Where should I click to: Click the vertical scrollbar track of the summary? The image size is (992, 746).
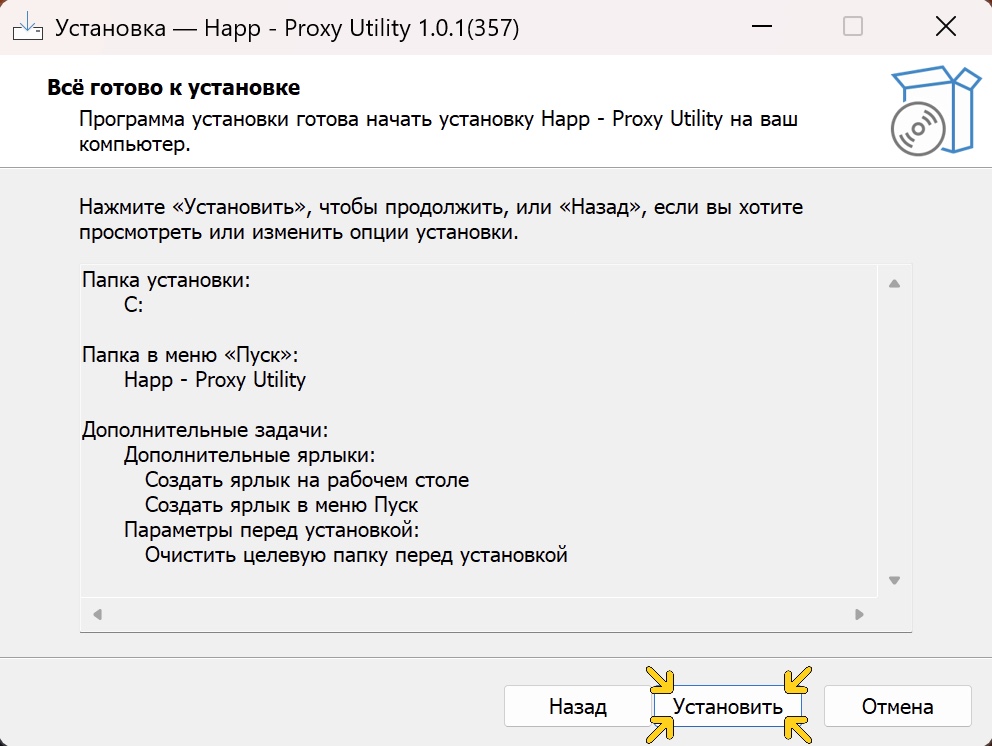[x=894, y=430]
